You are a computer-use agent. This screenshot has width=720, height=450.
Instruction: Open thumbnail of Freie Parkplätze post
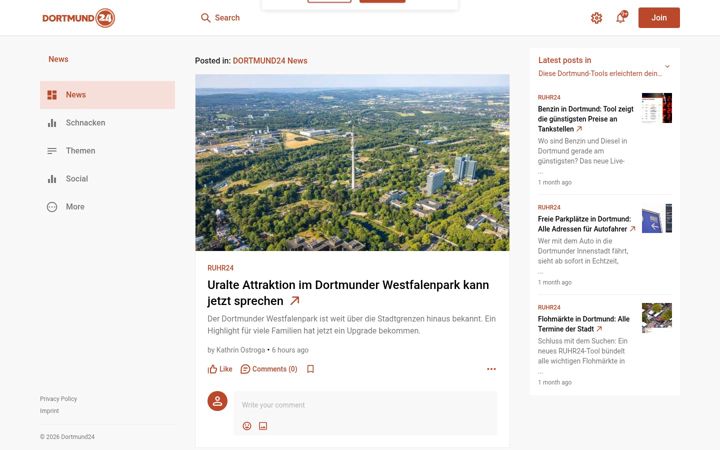657,218
